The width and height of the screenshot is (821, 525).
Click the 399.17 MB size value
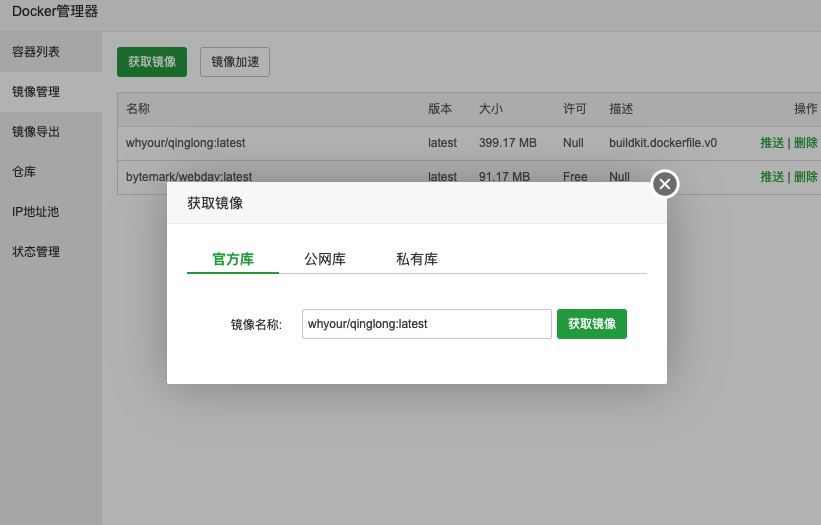507,143
